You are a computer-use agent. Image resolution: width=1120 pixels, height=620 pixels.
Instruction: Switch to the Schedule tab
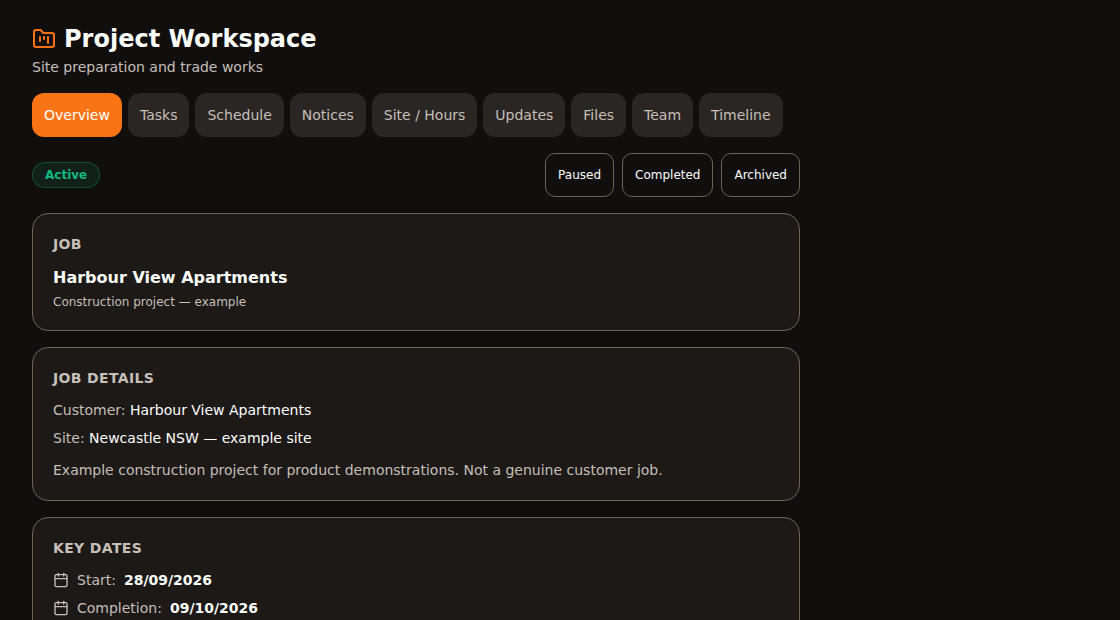[239, 115]
